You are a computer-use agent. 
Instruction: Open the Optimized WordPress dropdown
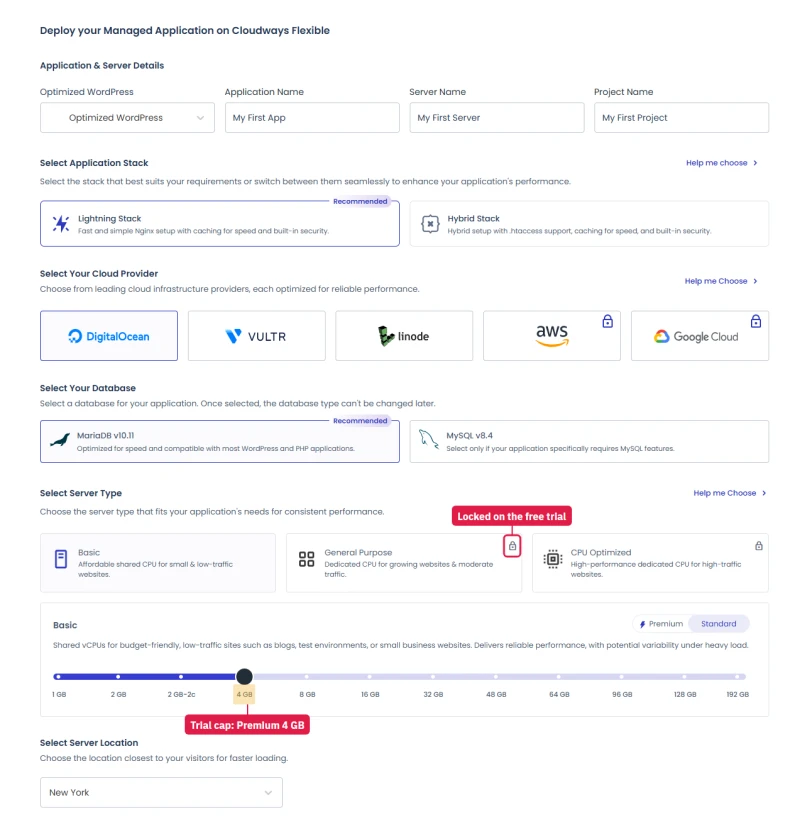[x=127, y=117]
